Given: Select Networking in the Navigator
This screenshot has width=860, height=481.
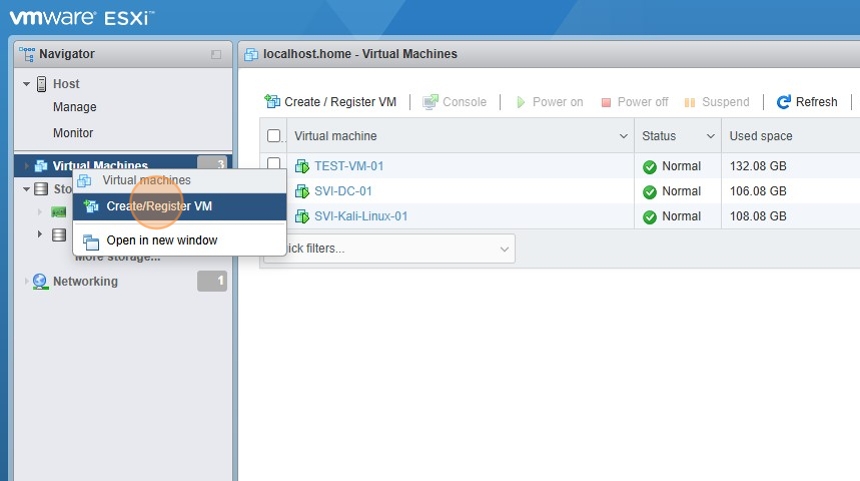Looking at the screenshot, I should click(x=85, y=281).
